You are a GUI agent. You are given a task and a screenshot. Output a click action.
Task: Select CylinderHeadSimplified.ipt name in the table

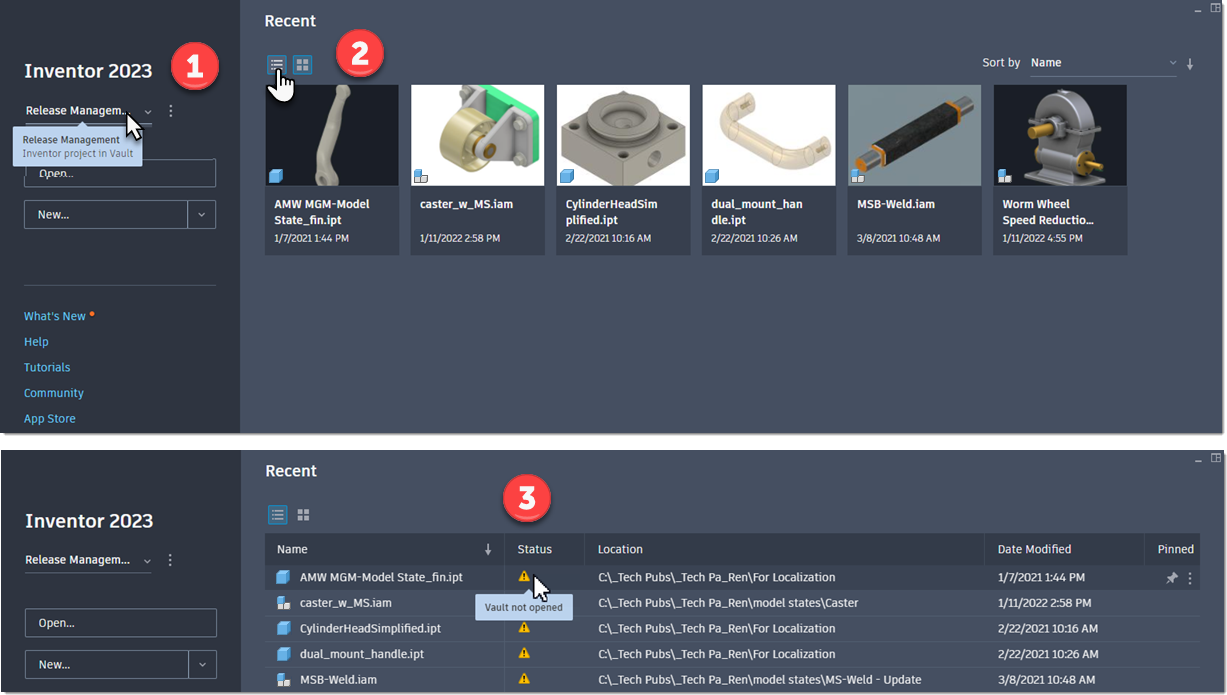370,629
